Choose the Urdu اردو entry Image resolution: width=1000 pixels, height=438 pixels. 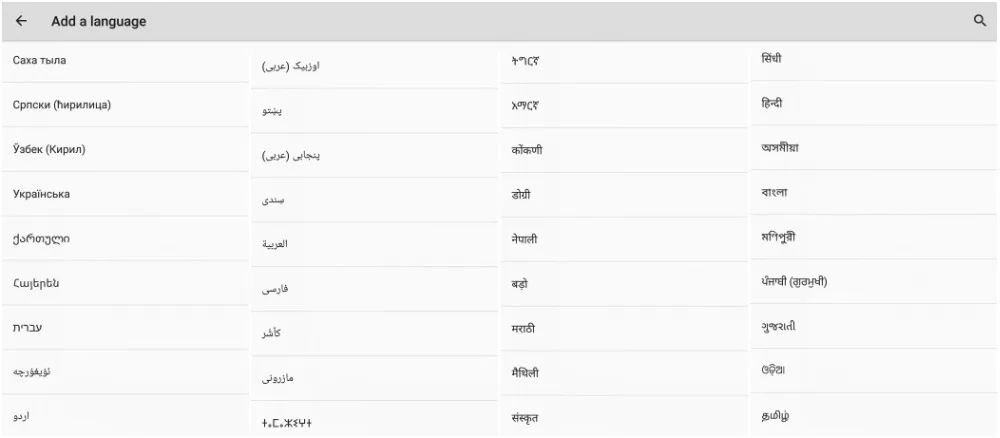[x=125, y=416]
